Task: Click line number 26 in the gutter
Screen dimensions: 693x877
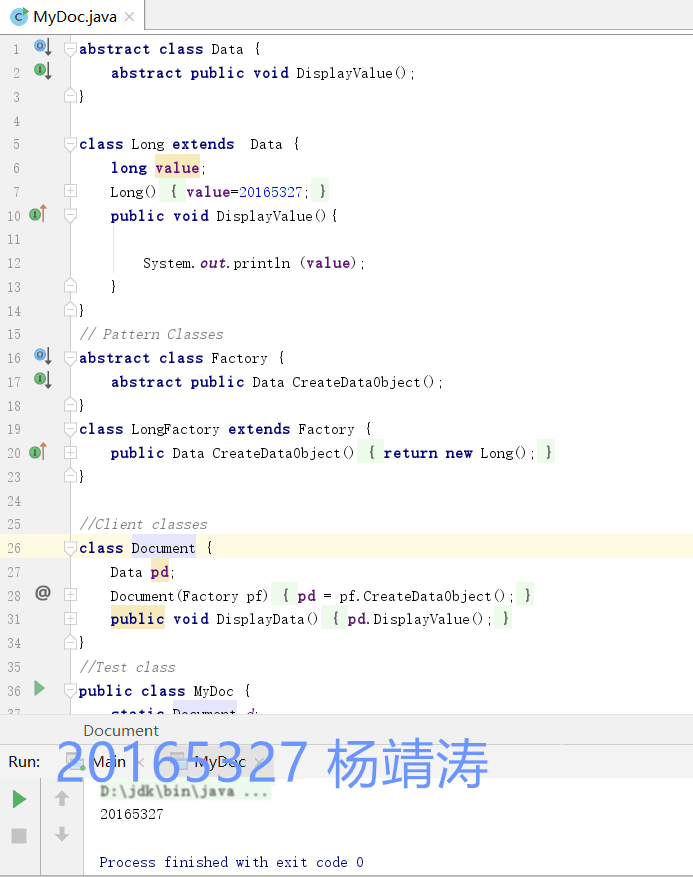Action: tap(13, 548)
